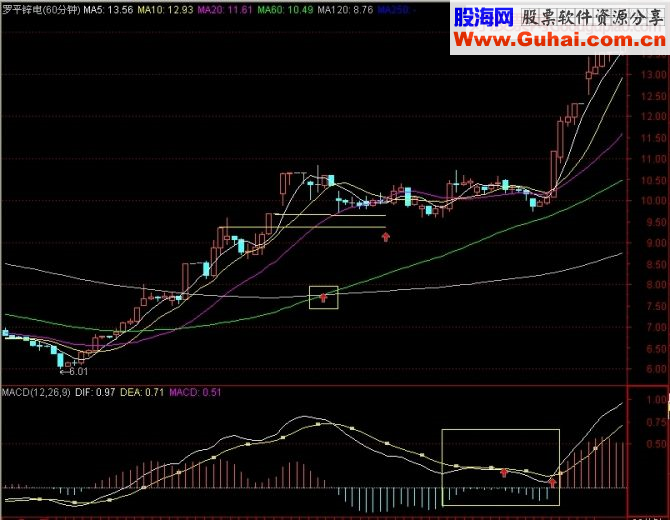Viewport: 670px width, 520px height.
Task: Click the 8.00 price axis label
Action: point(656,285)
